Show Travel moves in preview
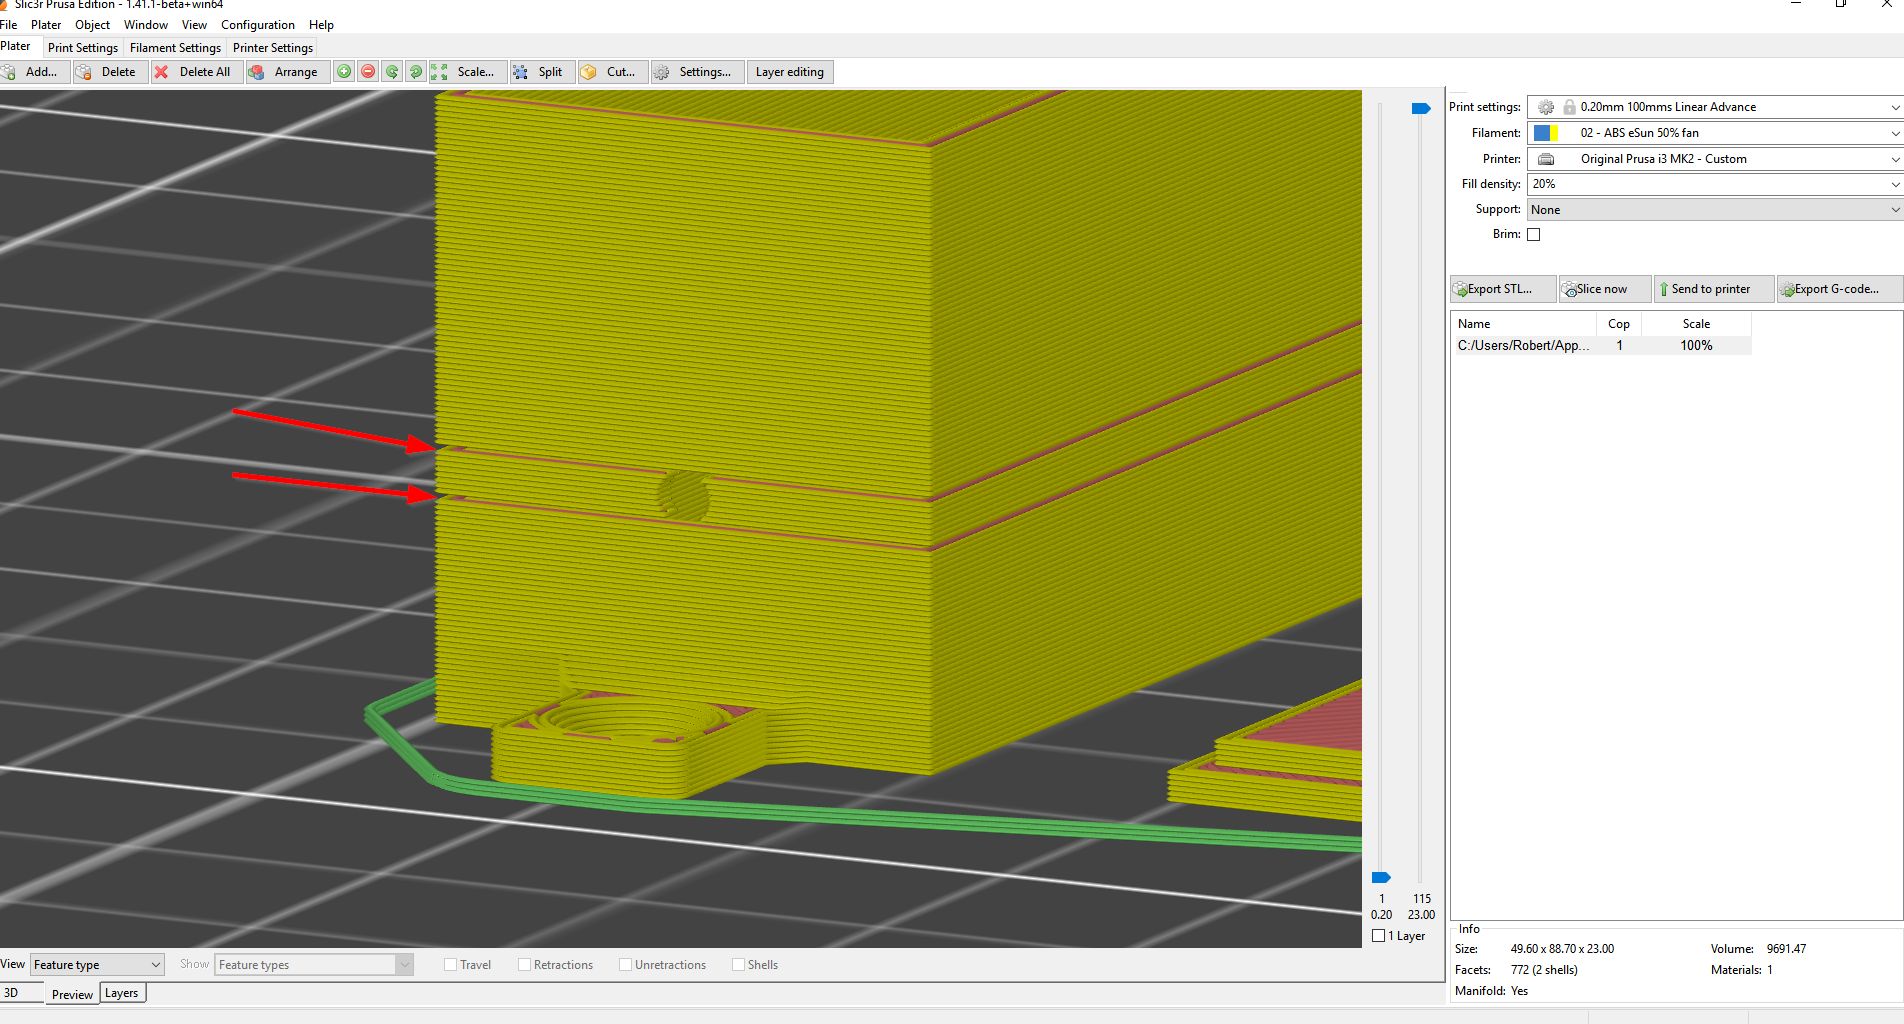This screenshot has height=1024, width=1904. click(451, 964)
